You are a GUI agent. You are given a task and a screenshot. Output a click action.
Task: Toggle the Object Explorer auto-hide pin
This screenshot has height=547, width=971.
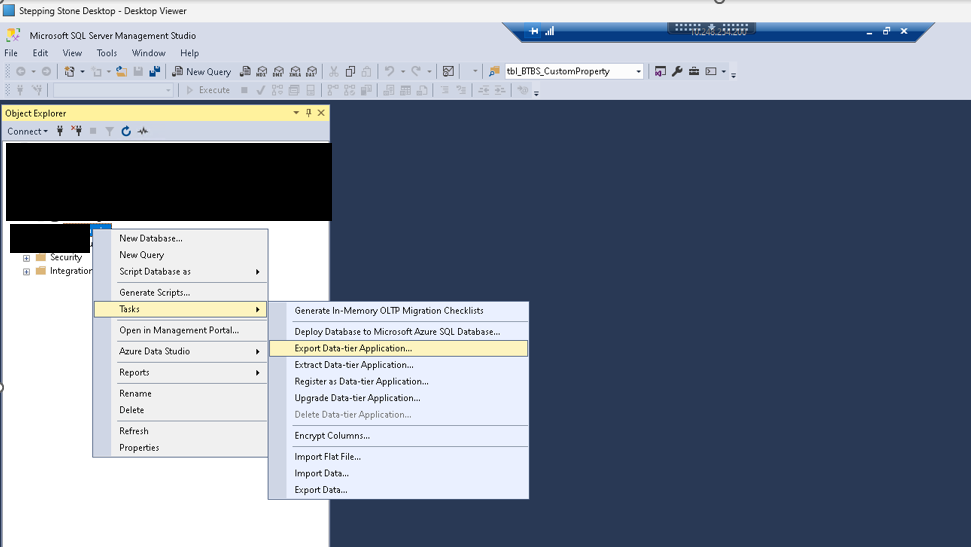click(x=308, y=113)
